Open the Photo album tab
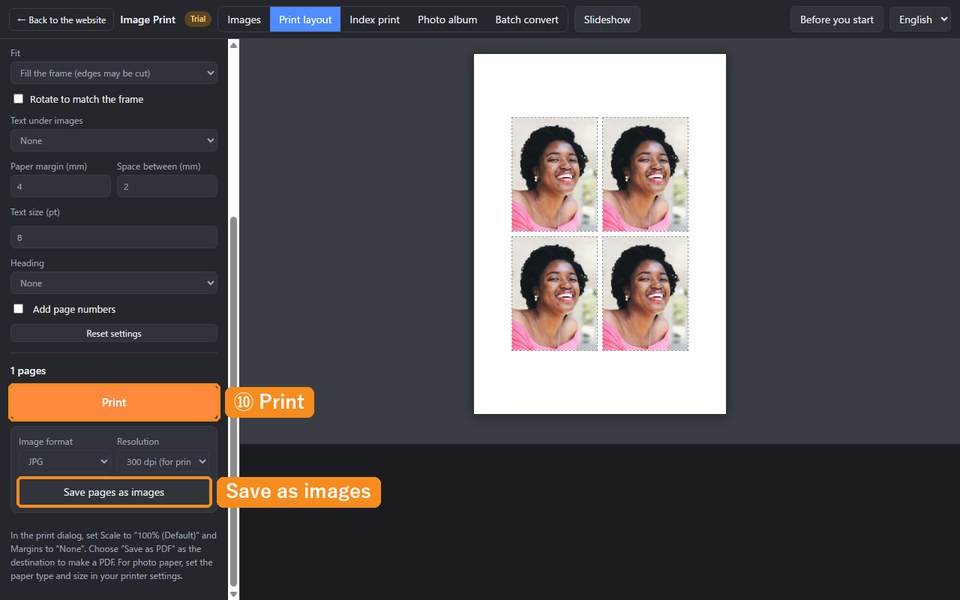Screen dimensions: 960x600 [447, 20]
